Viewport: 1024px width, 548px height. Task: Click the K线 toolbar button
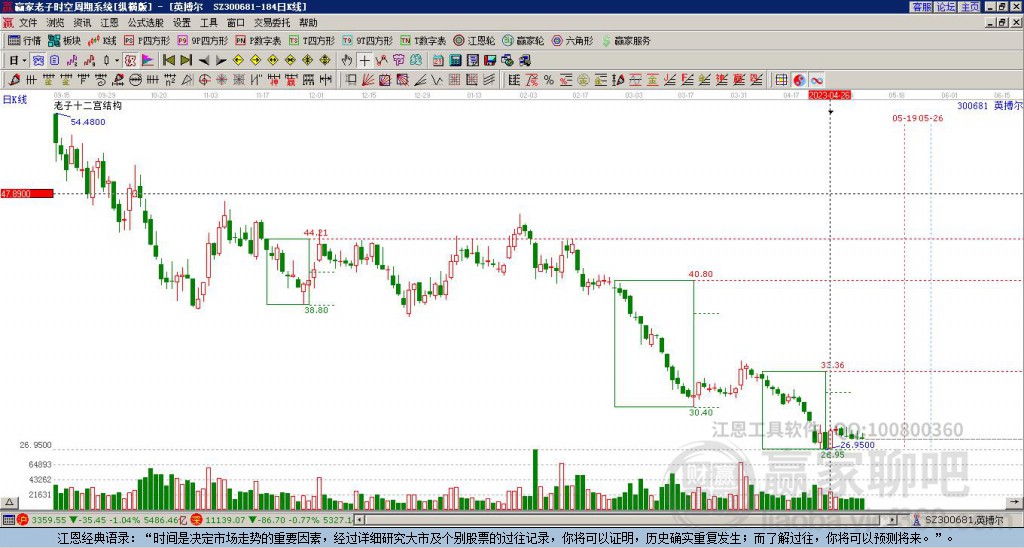[x=102, y=40]
